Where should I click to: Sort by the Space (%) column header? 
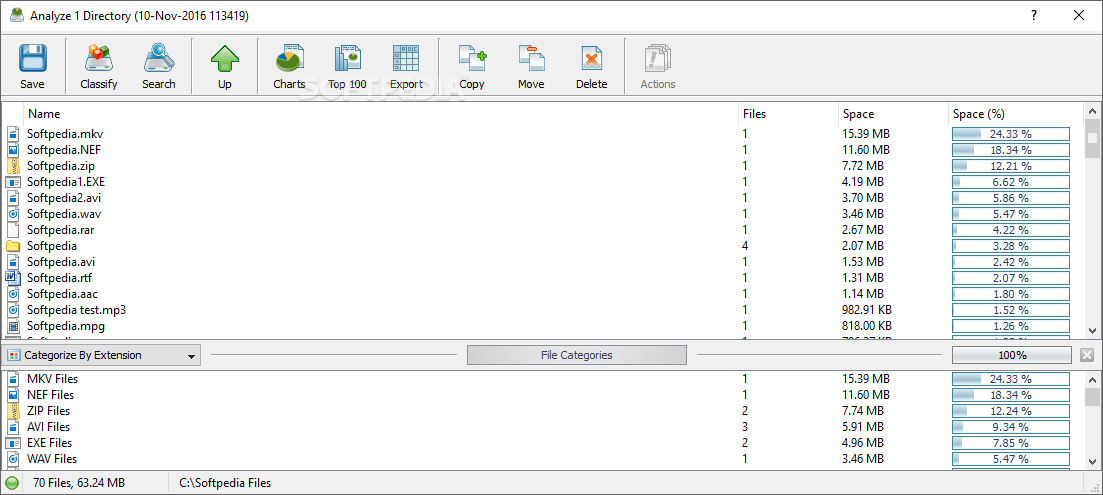pos(1016,113)
